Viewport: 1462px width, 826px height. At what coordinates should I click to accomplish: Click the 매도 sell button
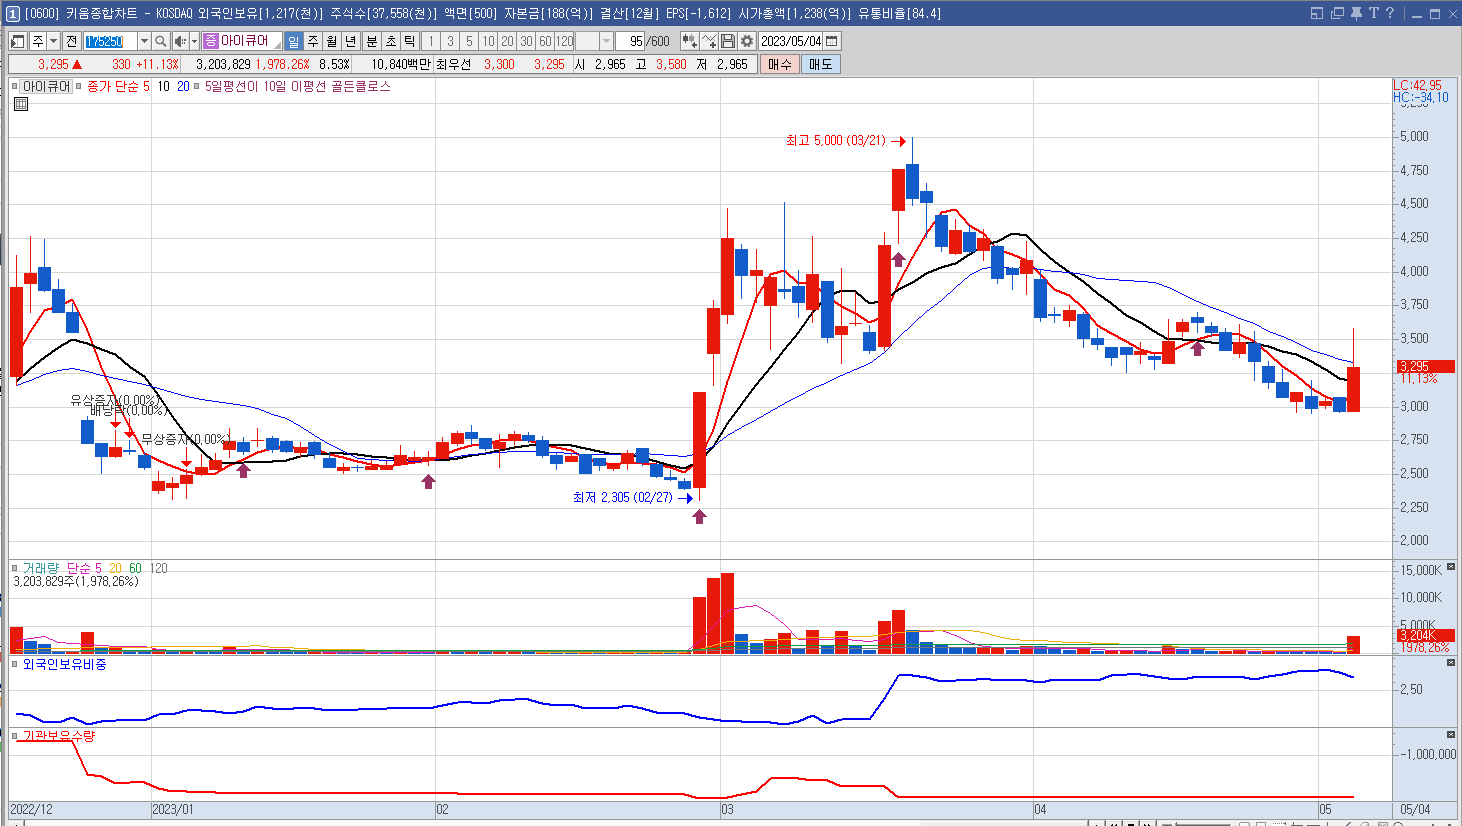tap(821, 64)
